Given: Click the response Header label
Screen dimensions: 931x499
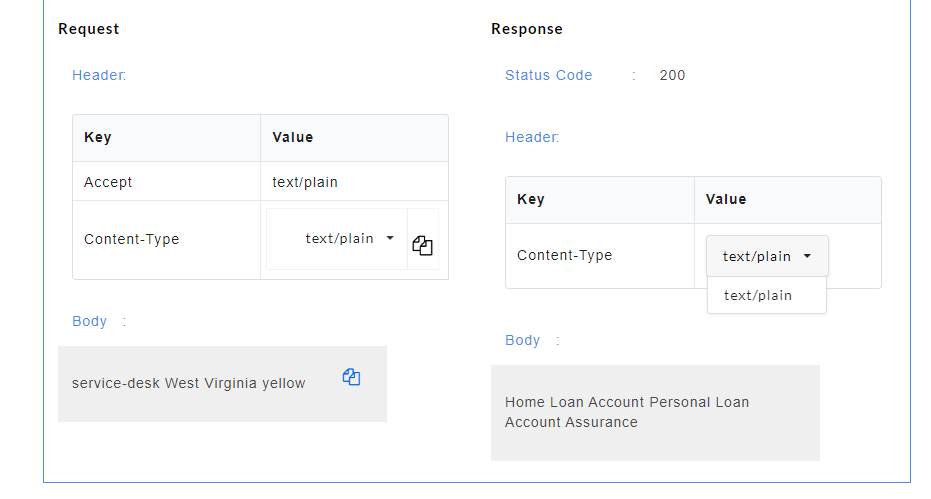Looking at the screenshot, I should (532, 137).
